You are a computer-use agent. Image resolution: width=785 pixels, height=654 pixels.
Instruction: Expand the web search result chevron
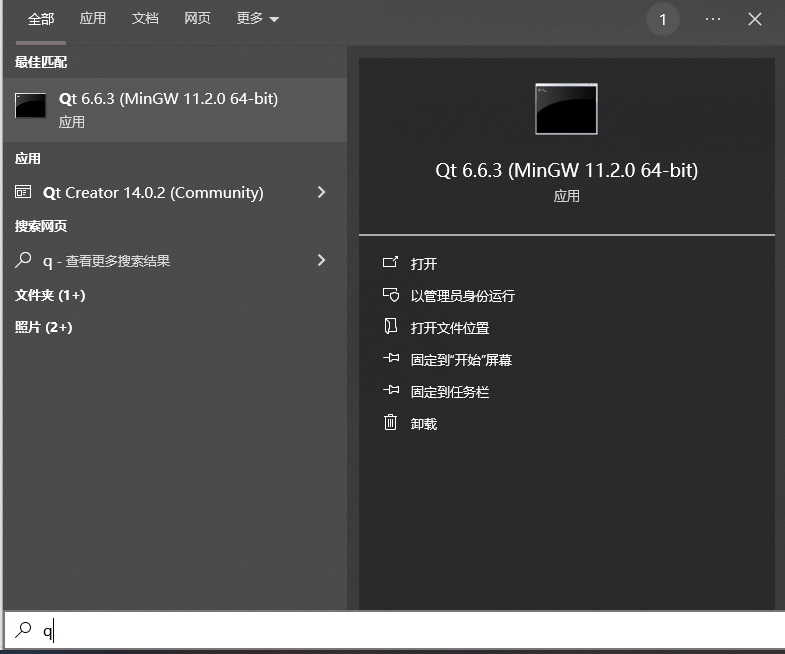(x=321, y=260)
